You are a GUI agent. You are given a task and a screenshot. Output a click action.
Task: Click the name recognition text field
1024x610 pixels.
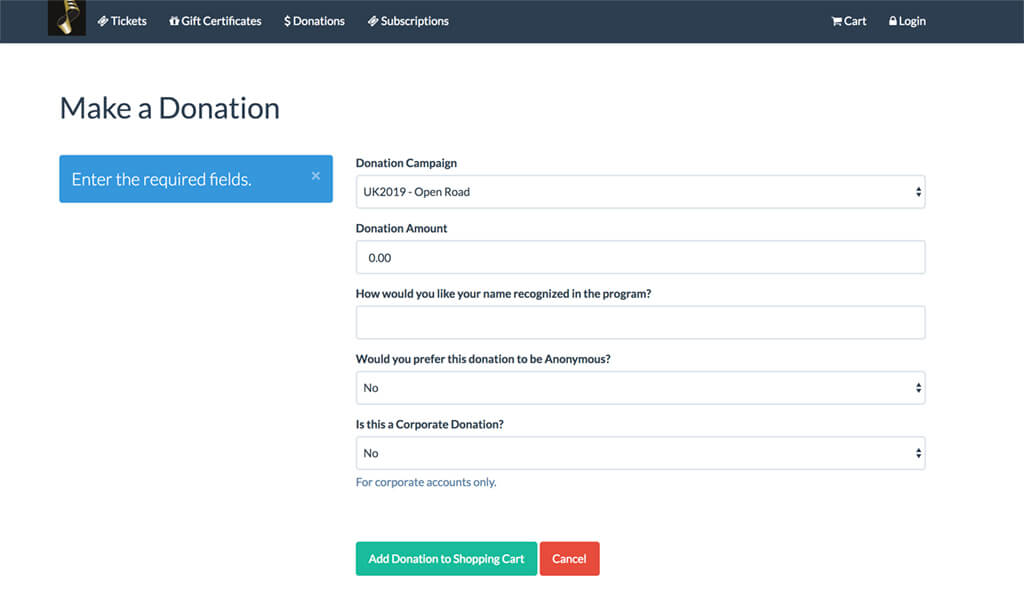coord(640,323)
